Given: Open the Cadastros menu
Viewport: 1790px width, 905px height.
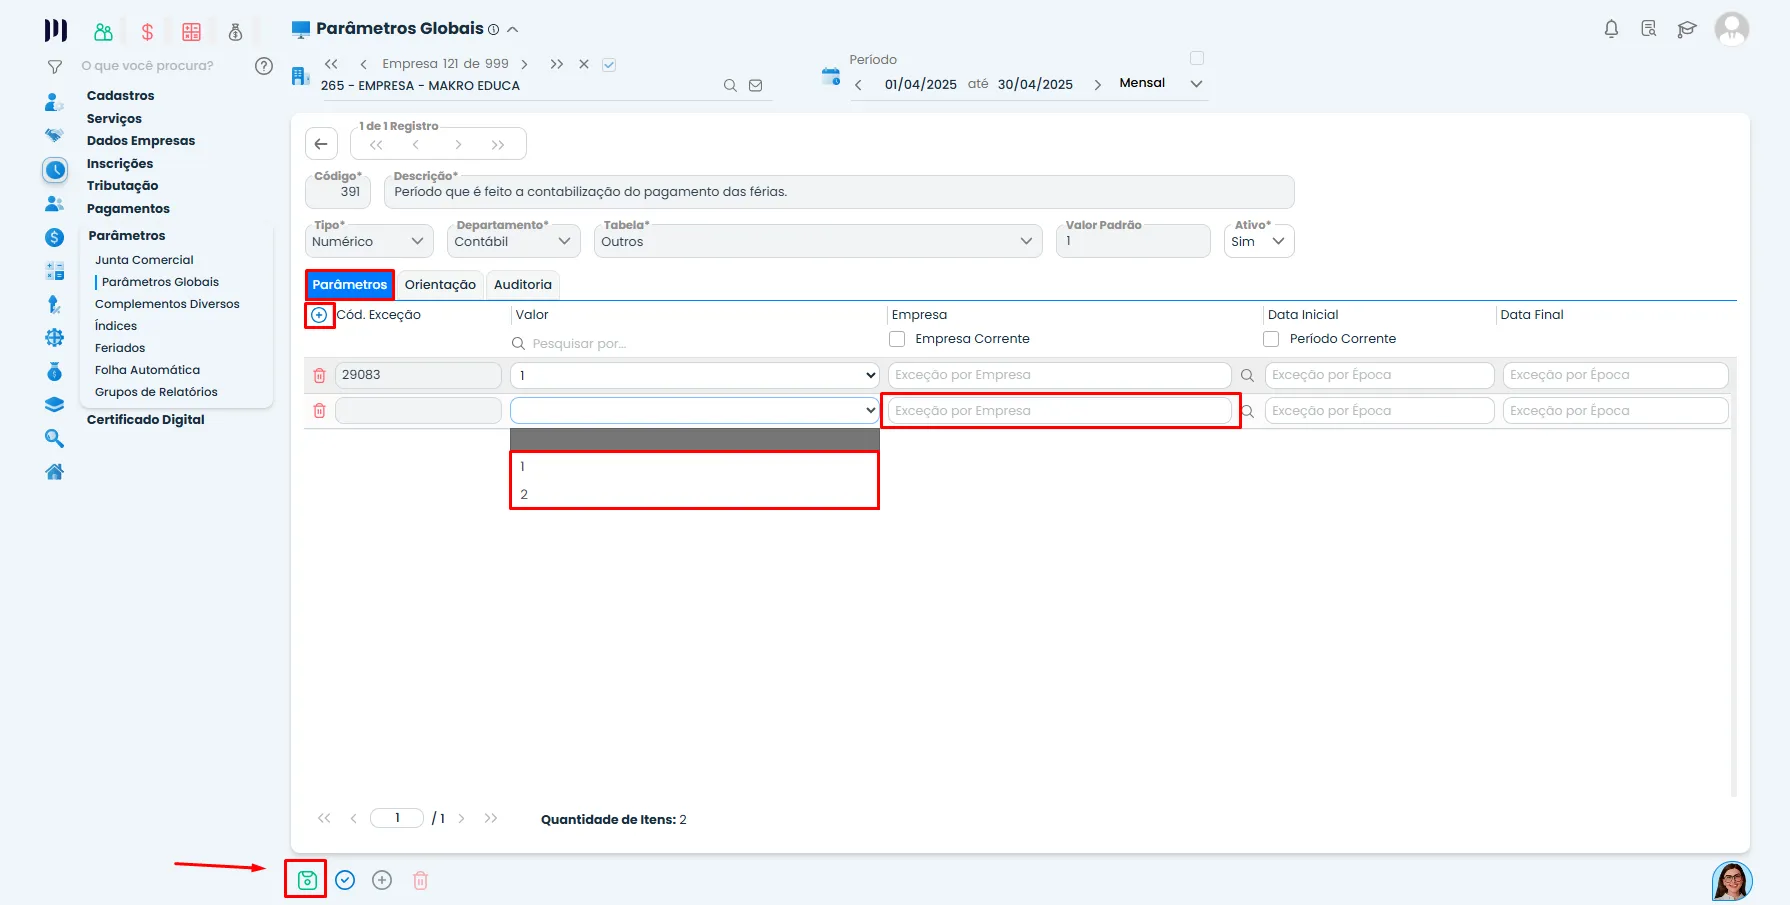Looking at the screenshot, I should (x=121, y=96).
